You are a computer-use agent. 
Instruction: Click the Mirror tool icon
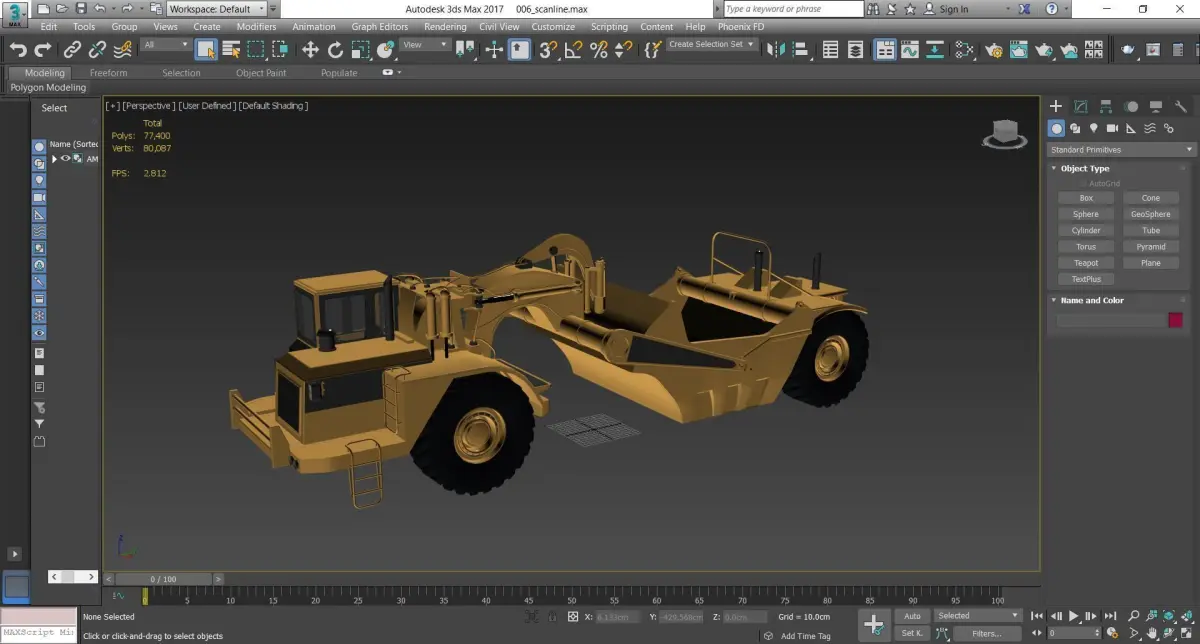[x=777, y=50]
